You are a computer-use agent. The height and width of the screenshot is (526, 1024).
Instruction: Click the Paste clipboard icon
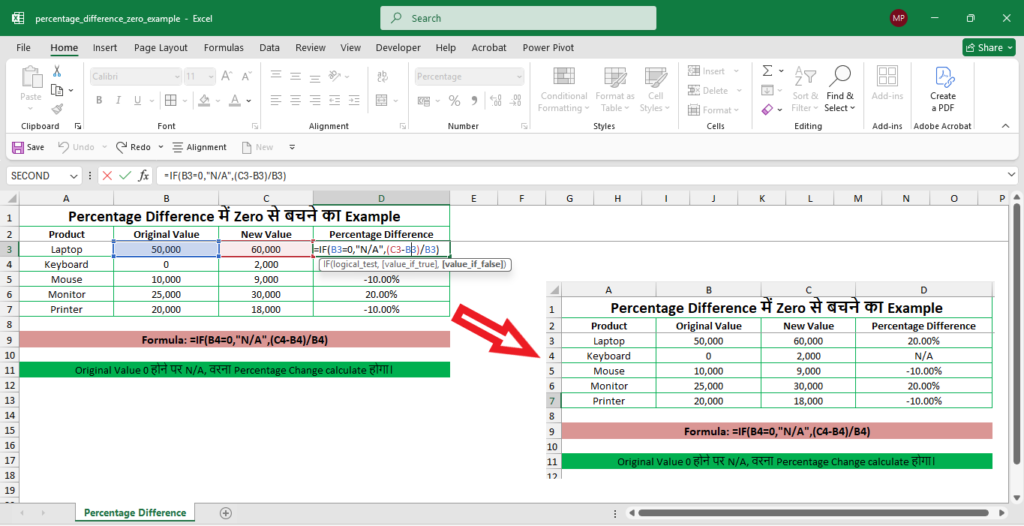tap(31, 77)
